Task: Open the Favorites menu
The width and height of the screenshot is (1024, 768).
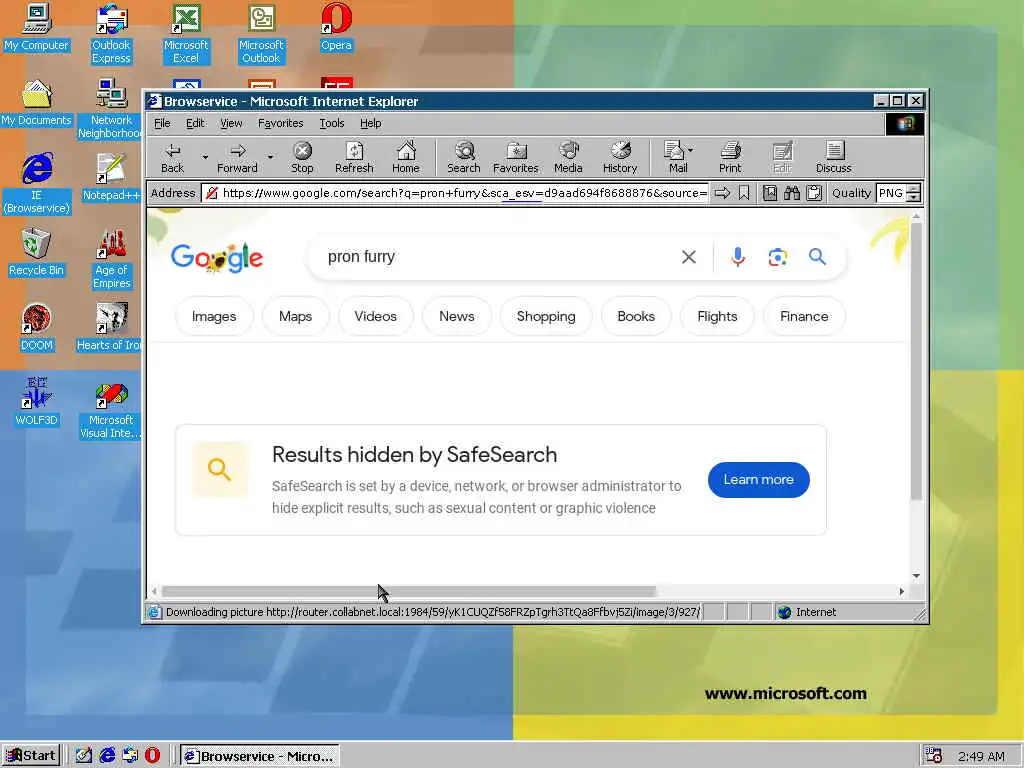Action: 280,123
